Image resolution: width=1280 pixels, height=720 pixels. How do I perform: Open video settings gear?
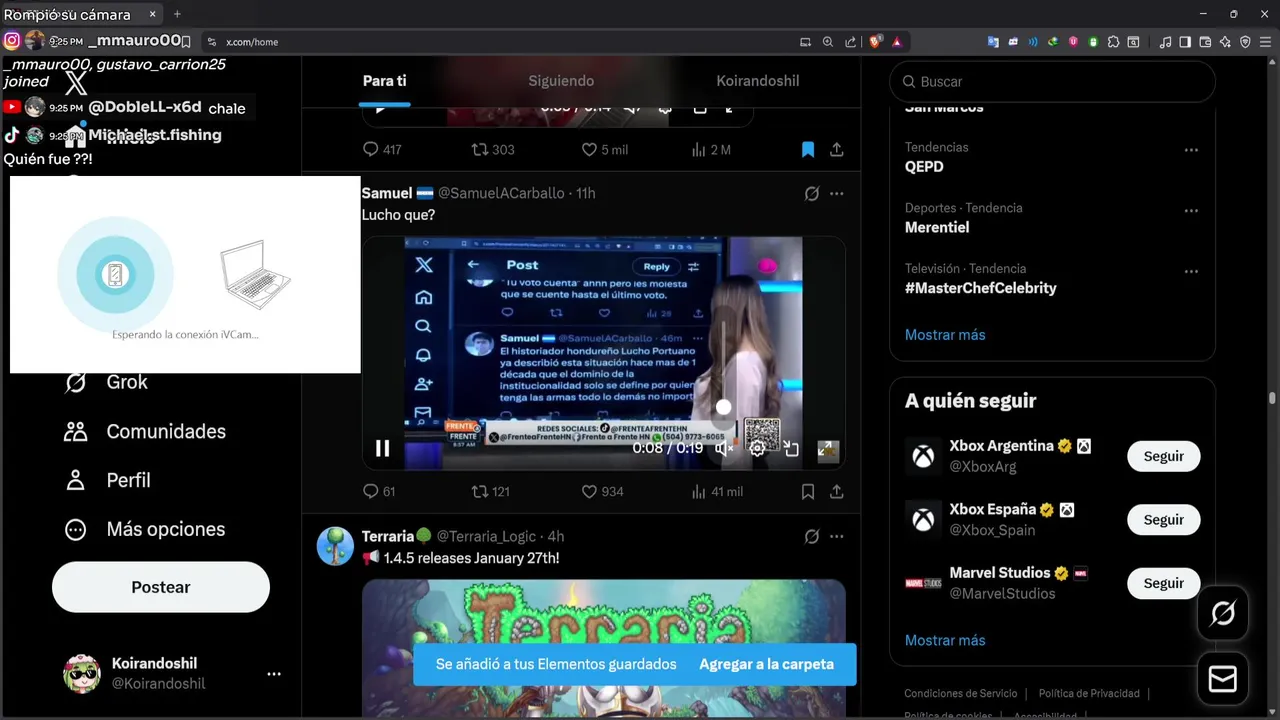pos(758,449)
